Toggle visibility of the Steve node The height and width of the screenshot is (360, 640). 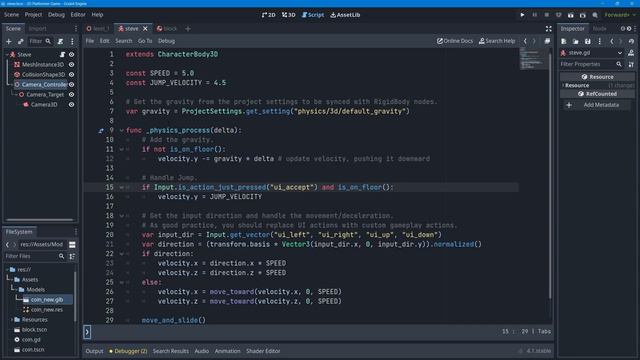click(x=71, y=54)
